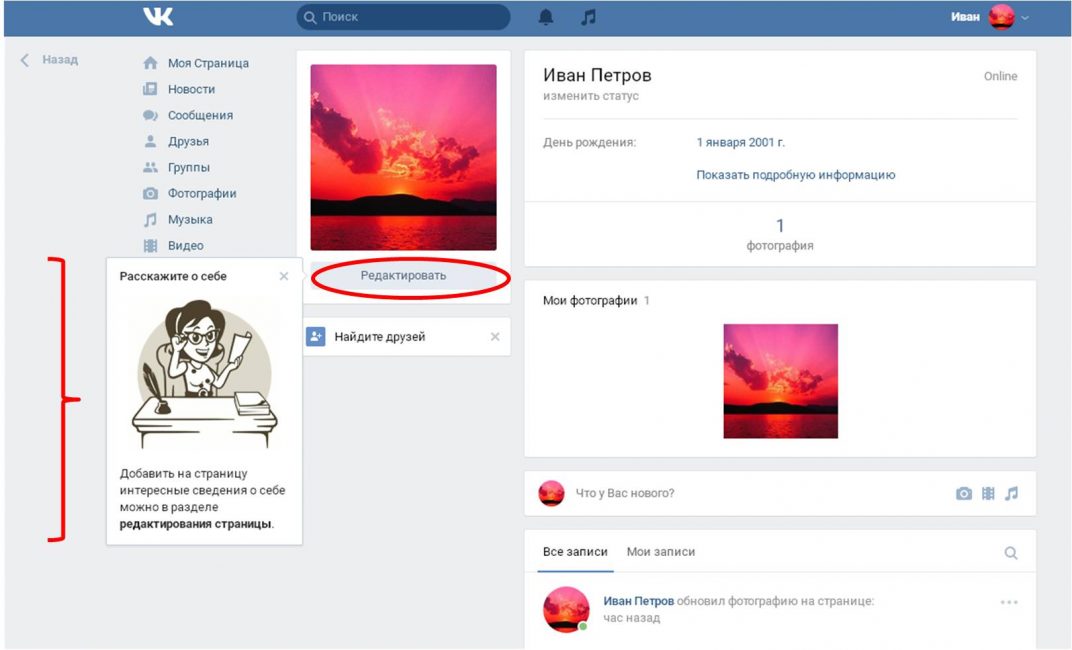Open the three-dot menu on wall post
The image size is (1072, 650).
pos(1008,602)
